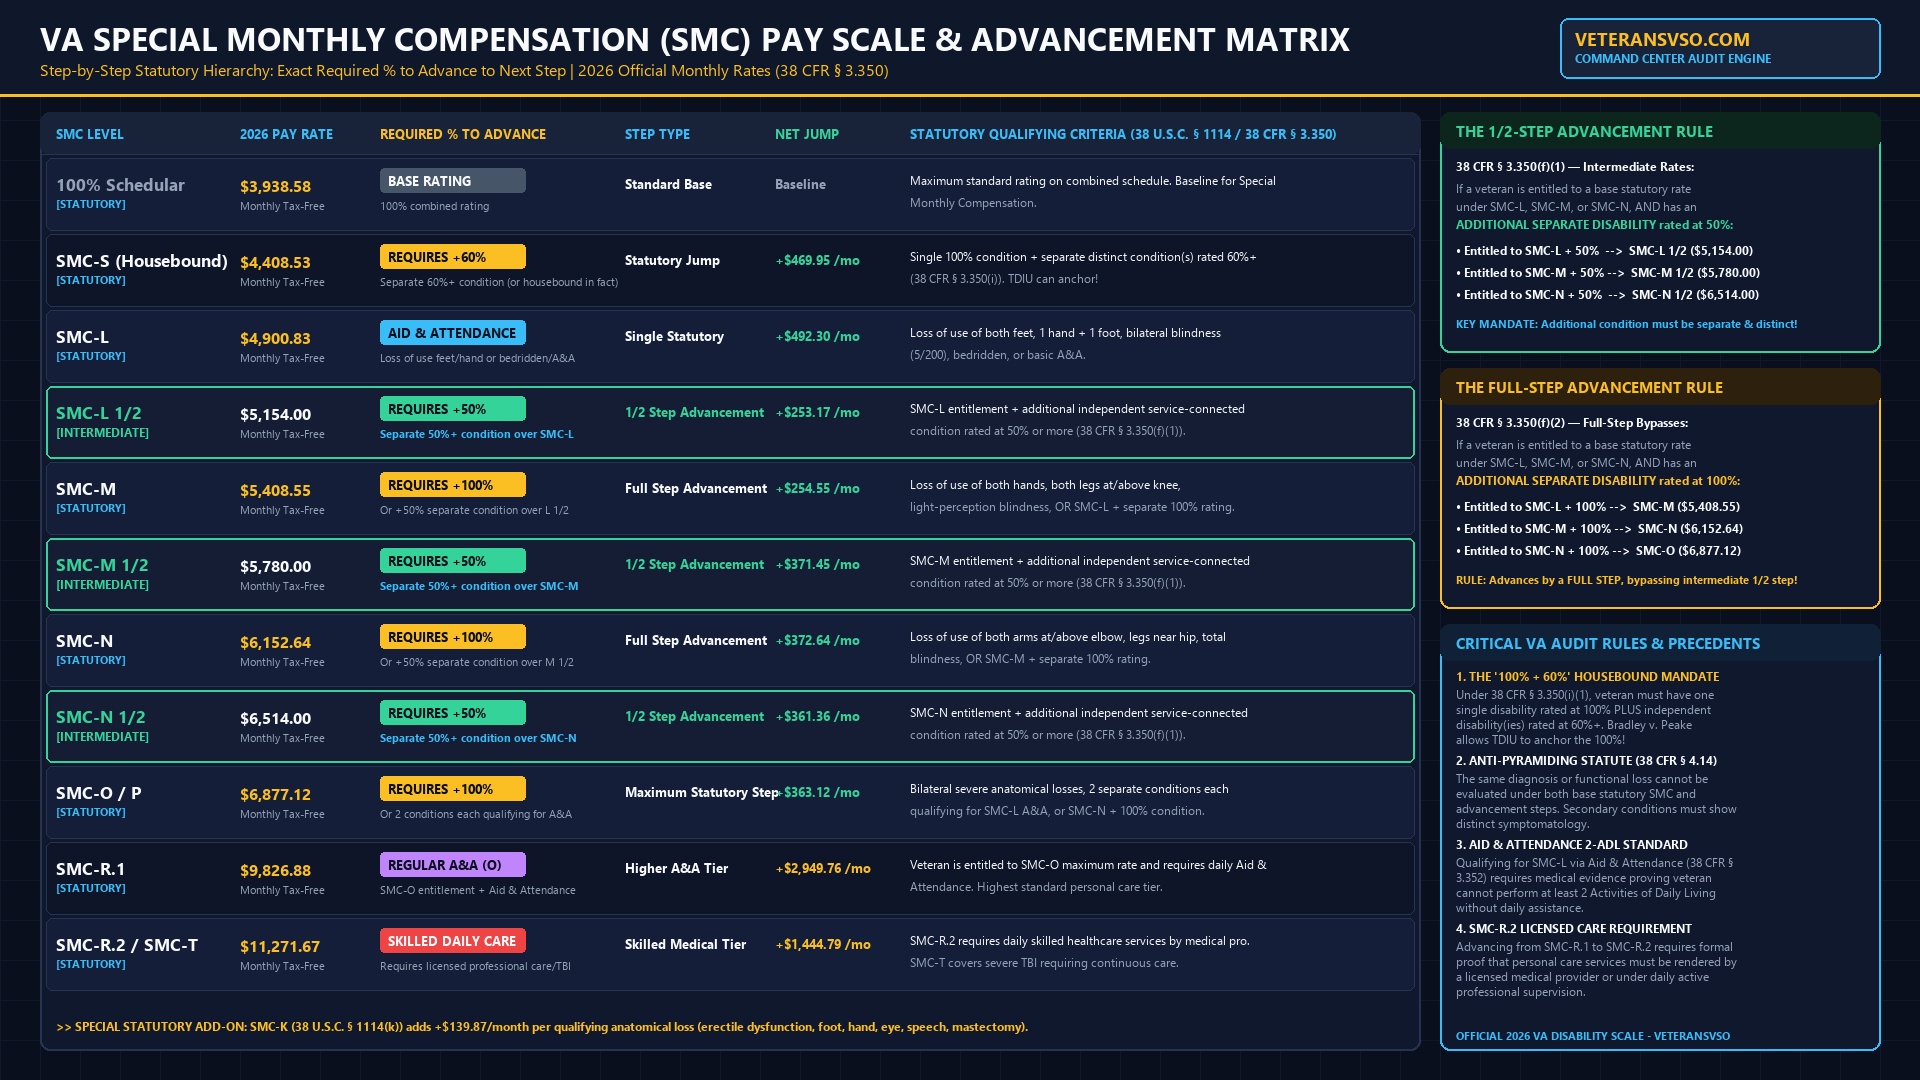Click the +$2,949.76 /mo net jump

tap(823, 868)
